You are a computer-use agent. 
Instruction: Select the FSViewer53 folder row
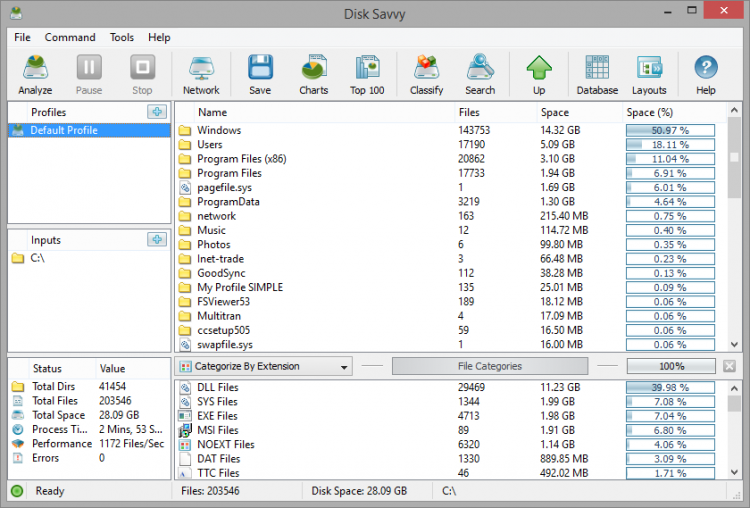[x=450, y=302]
